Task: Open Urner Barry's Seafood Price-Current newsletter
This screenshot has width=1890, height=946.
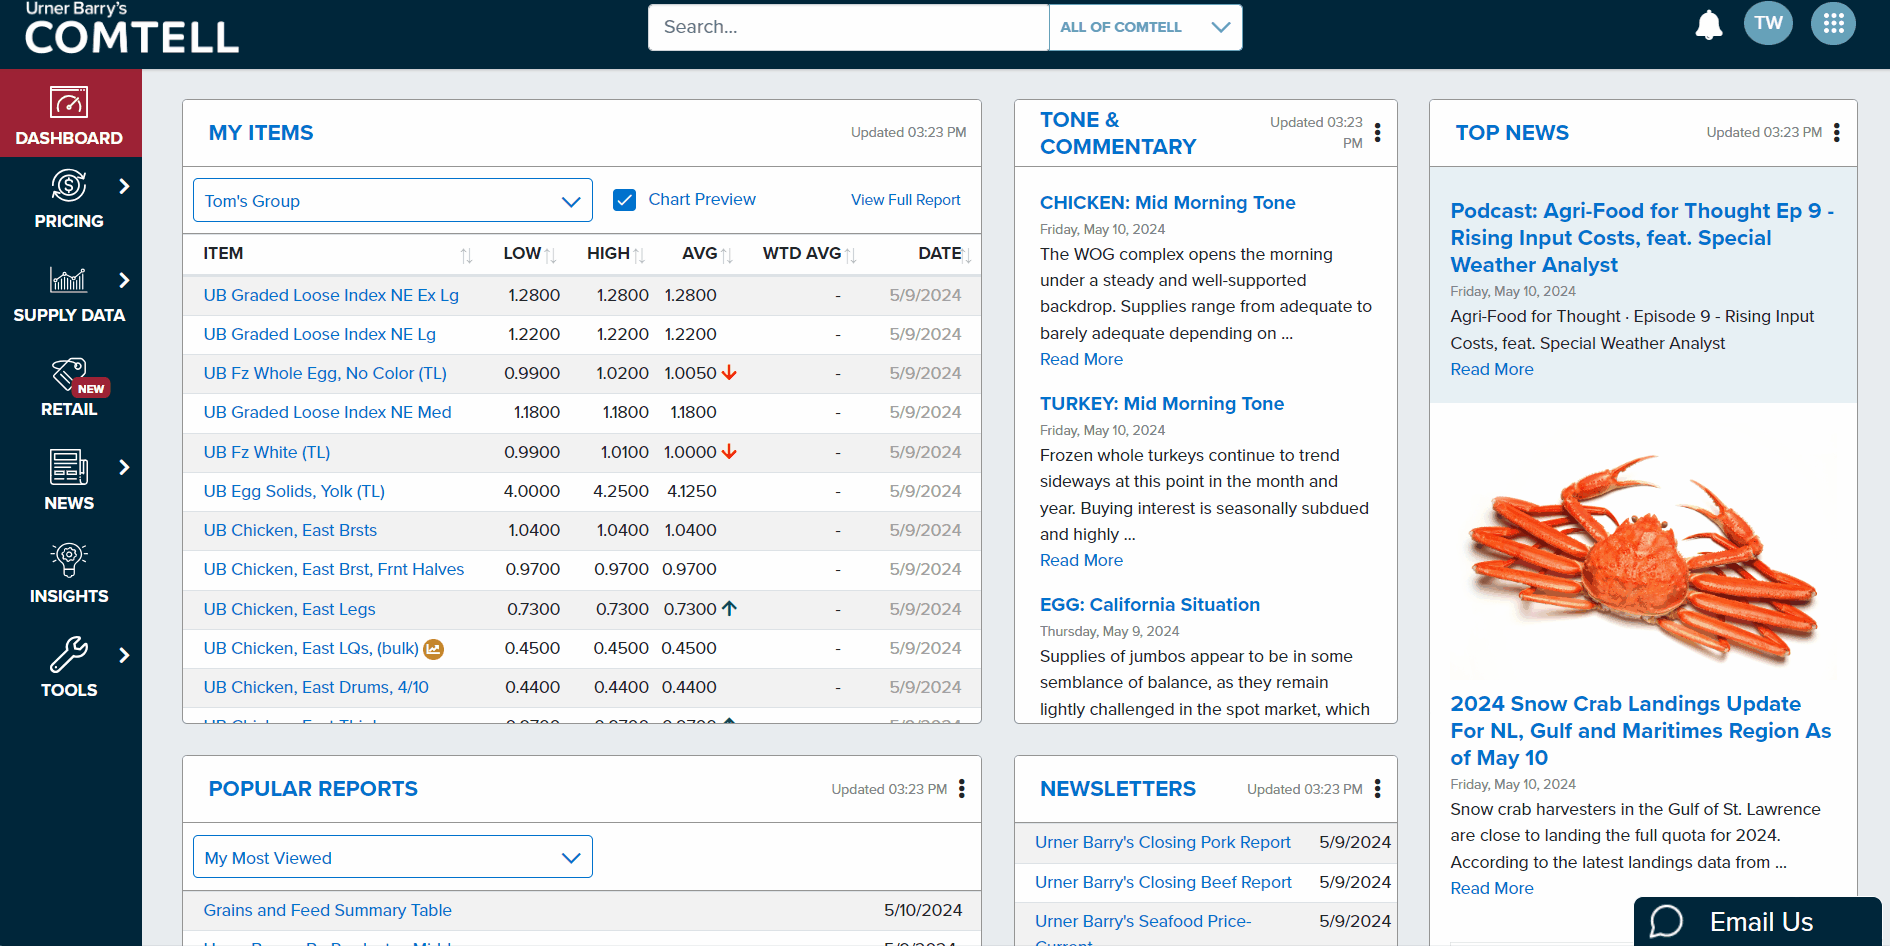Action: tap(1143, 930)
